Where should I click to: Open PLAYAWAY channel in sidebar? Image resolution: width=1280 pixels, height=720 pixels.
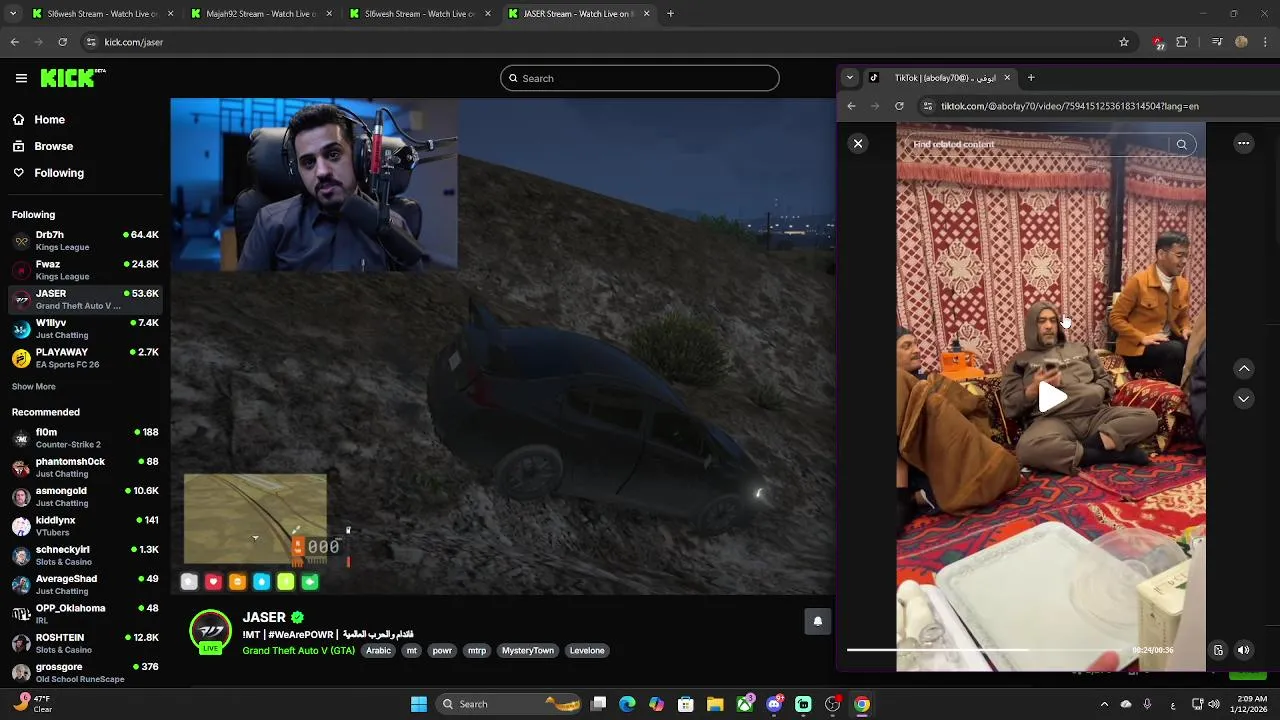(x=85, y=358)
